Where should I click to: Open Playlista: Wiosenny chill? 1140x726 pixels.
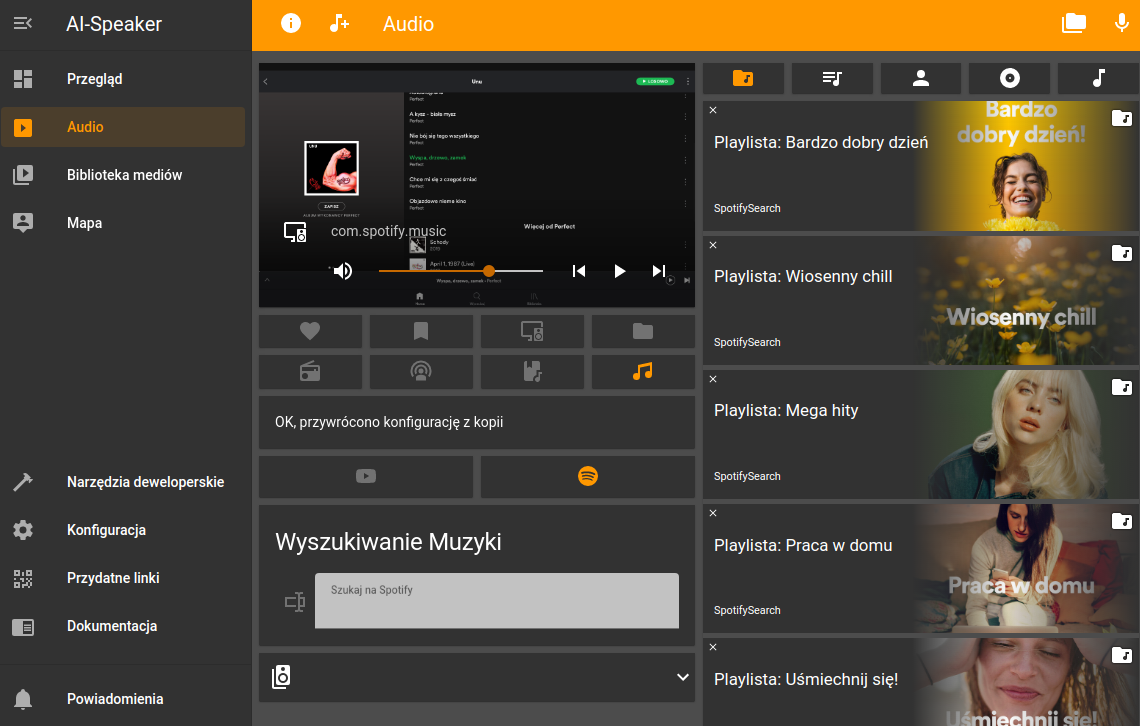click(x=803, y=277)
